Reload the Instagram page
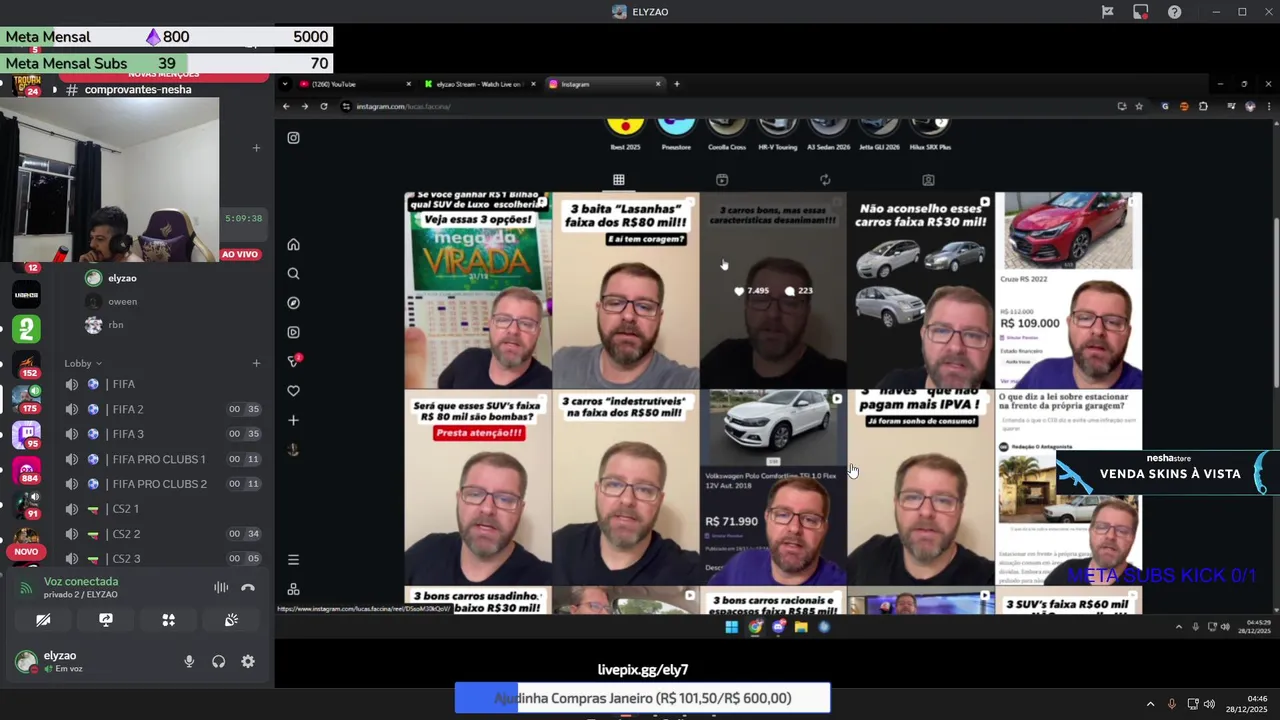1280x720 pixels. 324,106
